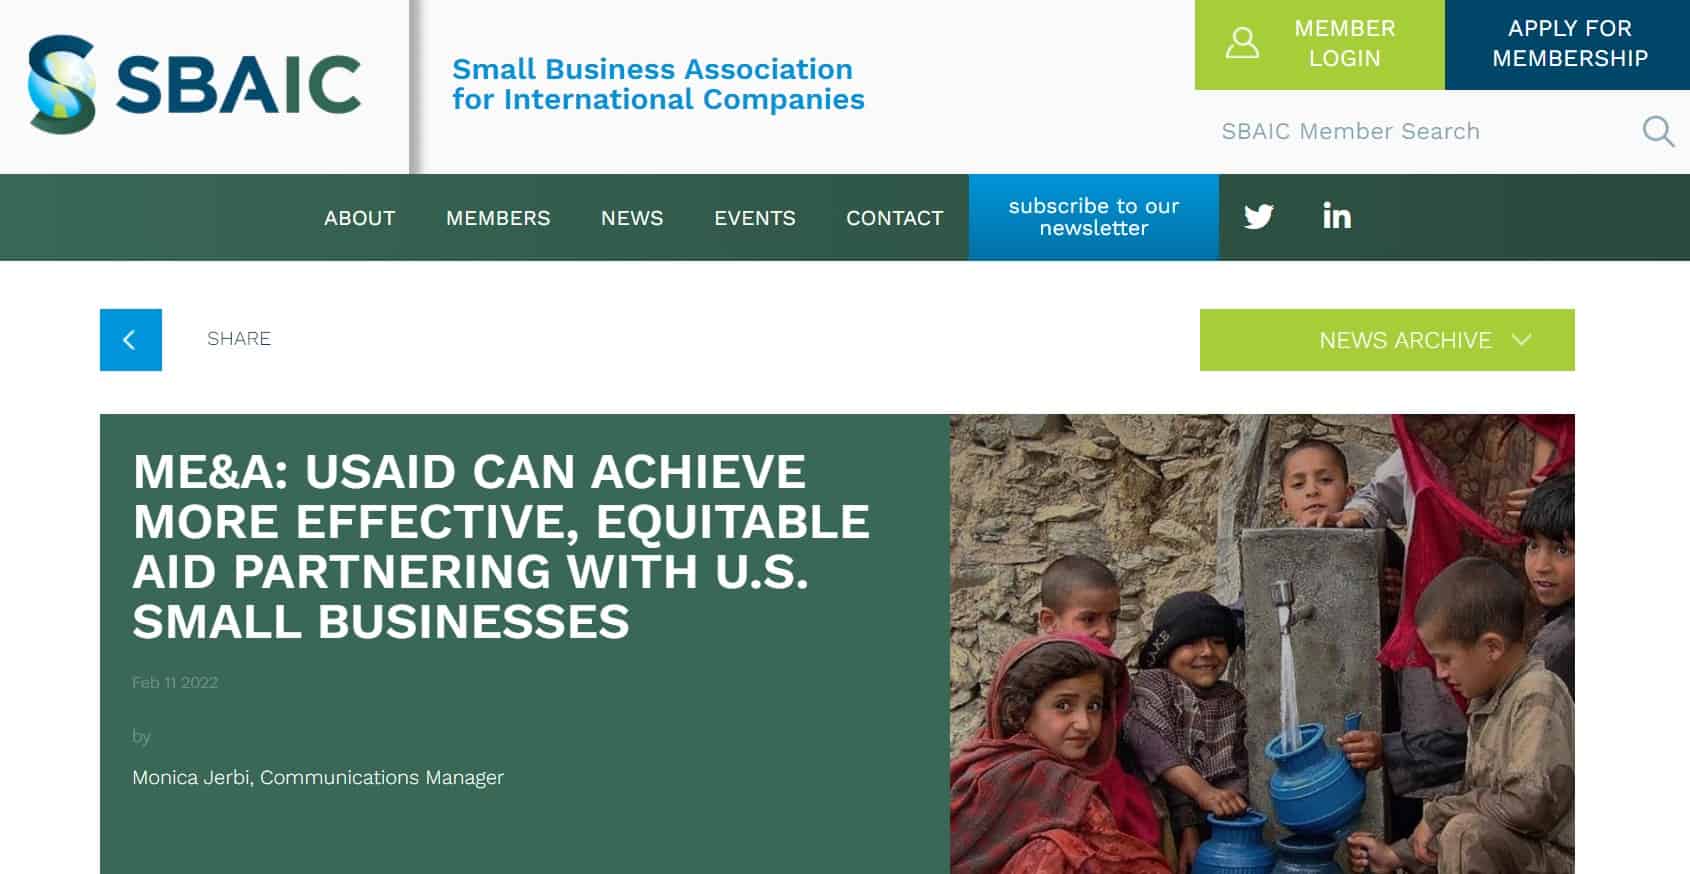Click the SBAIC globe logo
The width and height of the screenshot is (1690, 874).
tap(62, 85)
